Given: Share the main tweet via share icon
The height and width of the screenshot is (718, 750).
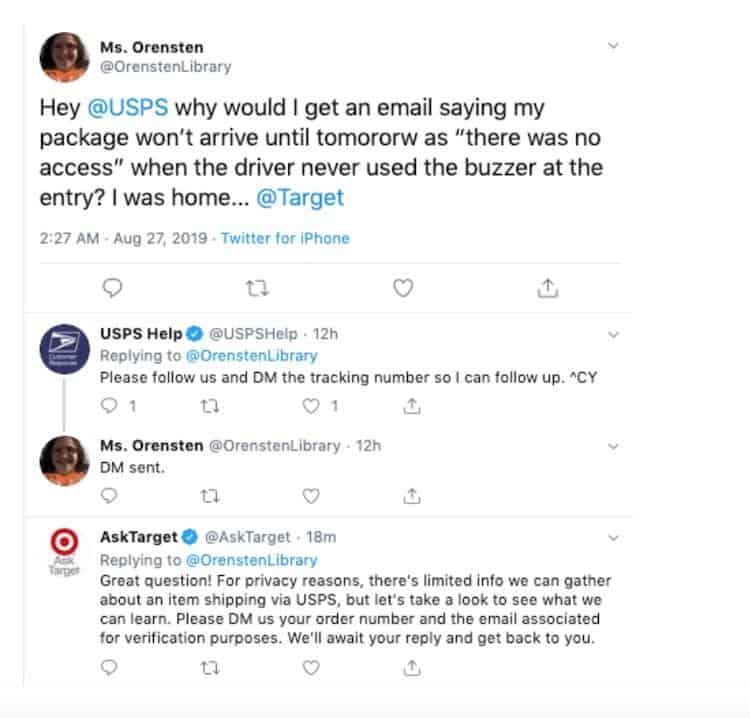Looking at the screenshot, I should [547, 288].
